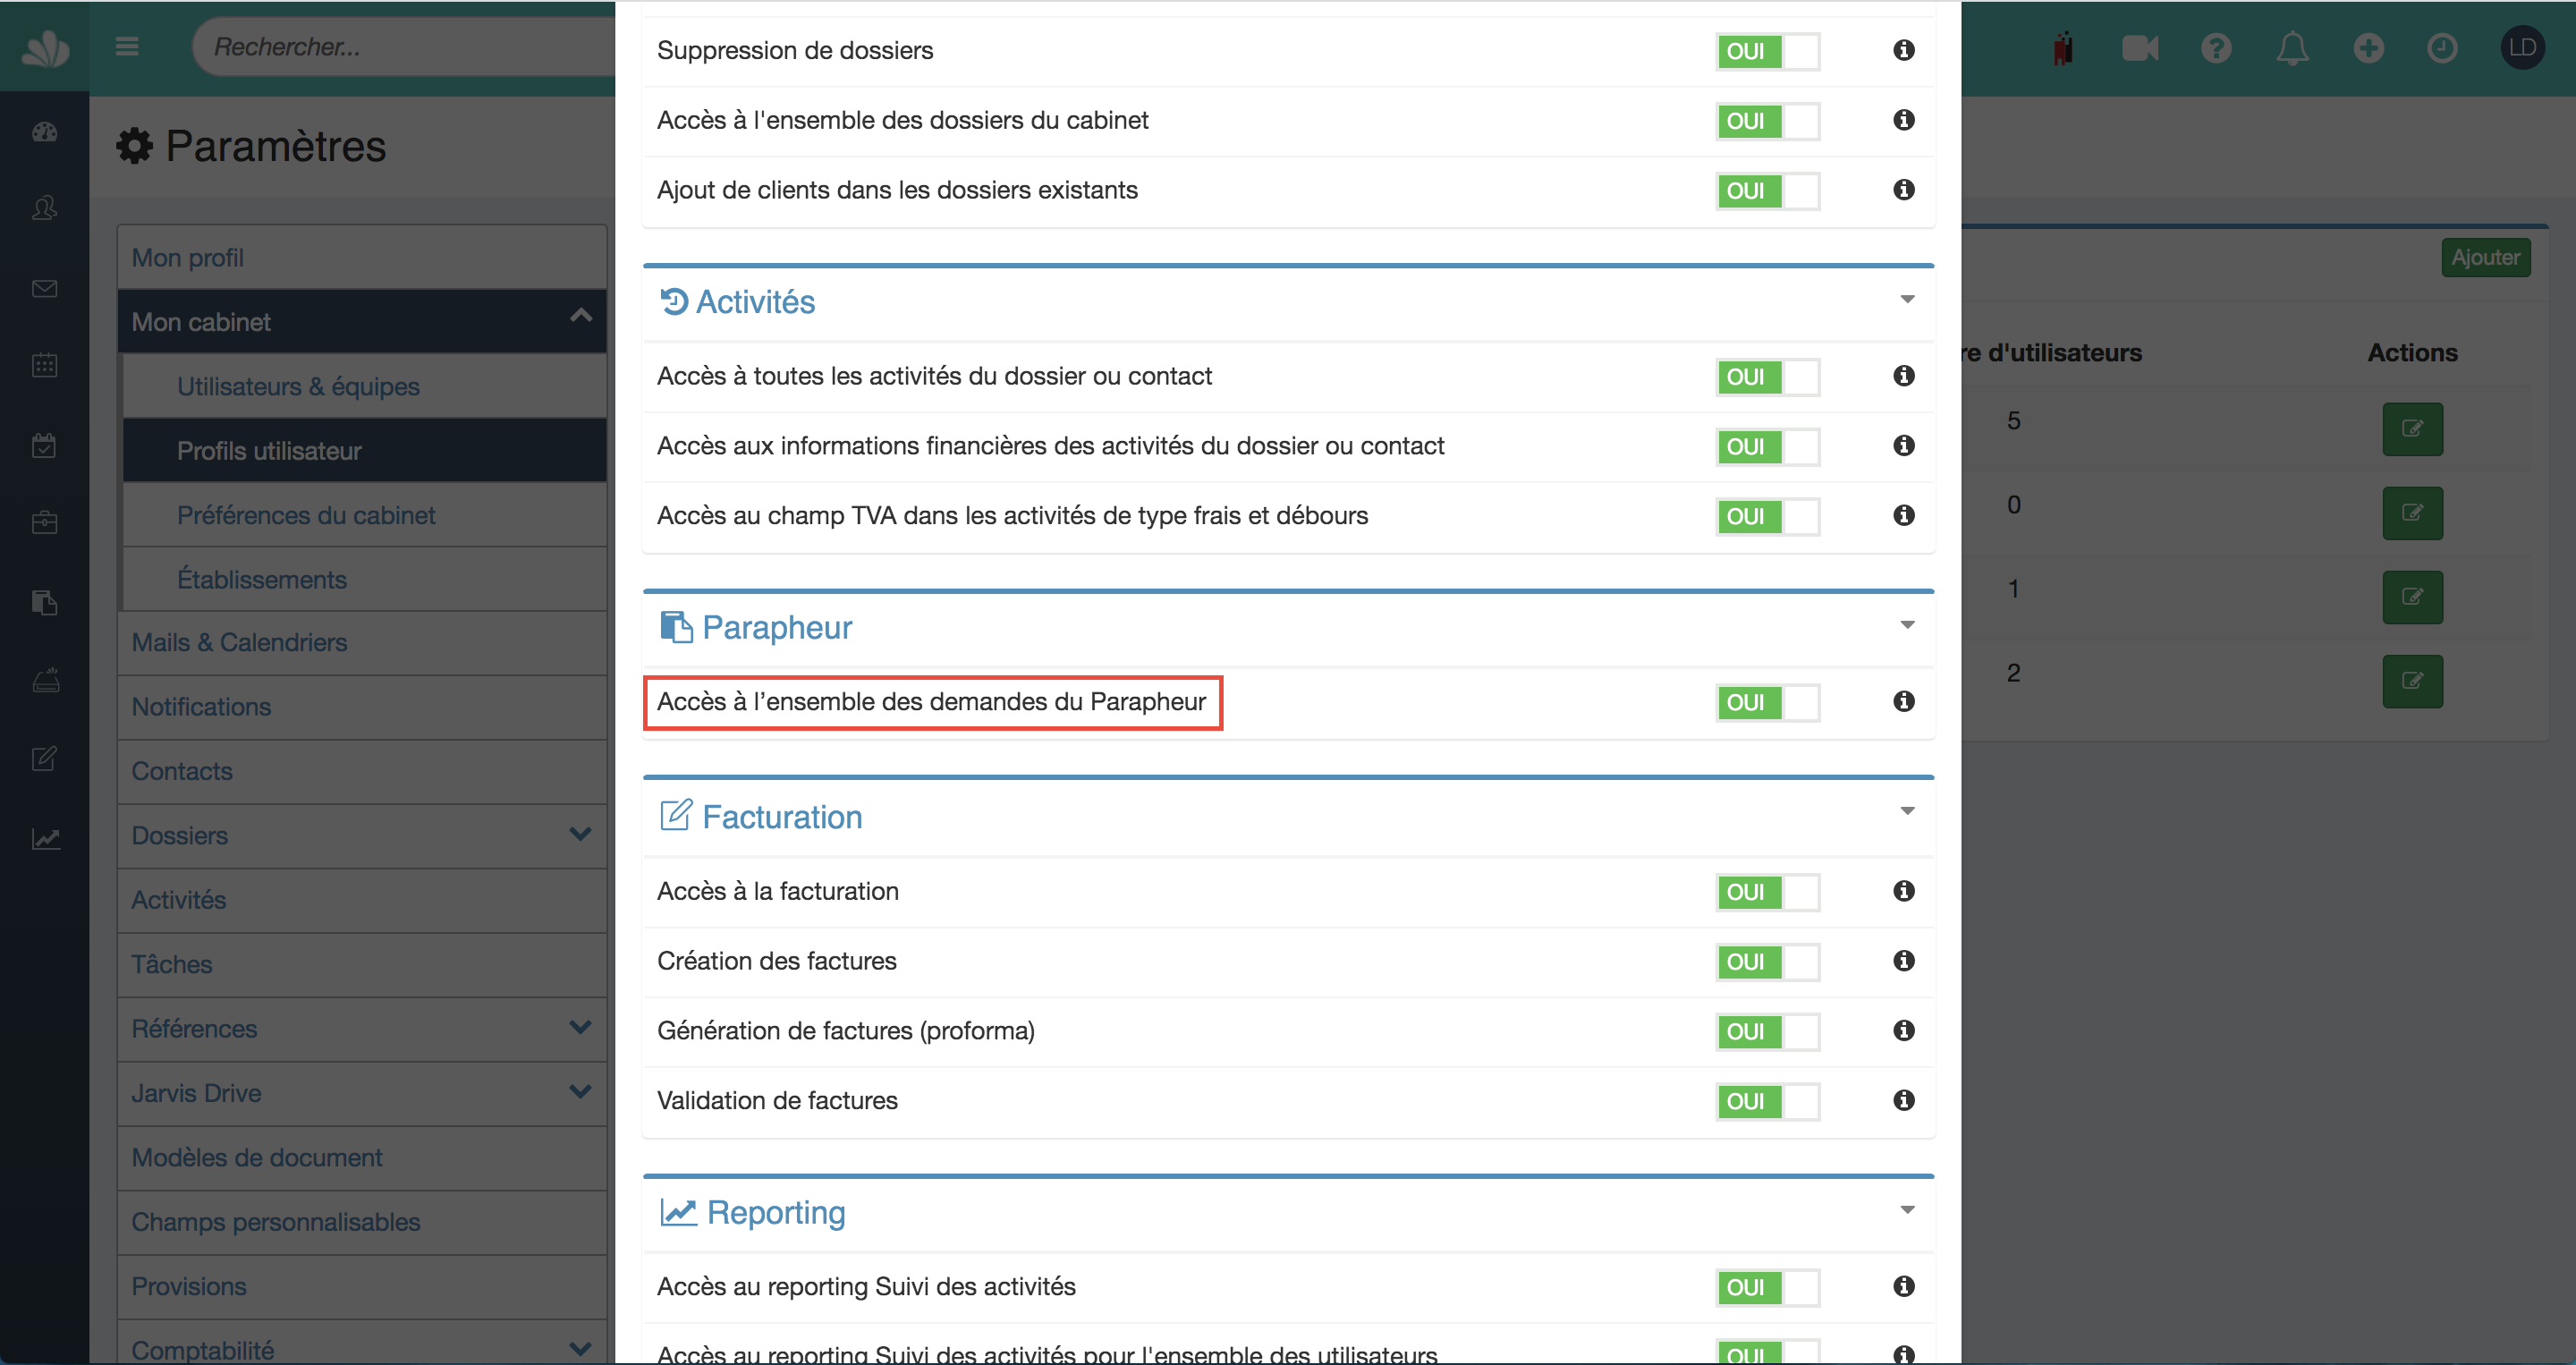The height and width of the screenshot is (1365, 2576).
Task: Select Mails & Calendriers in settings menu
Action: click(239, 642)
